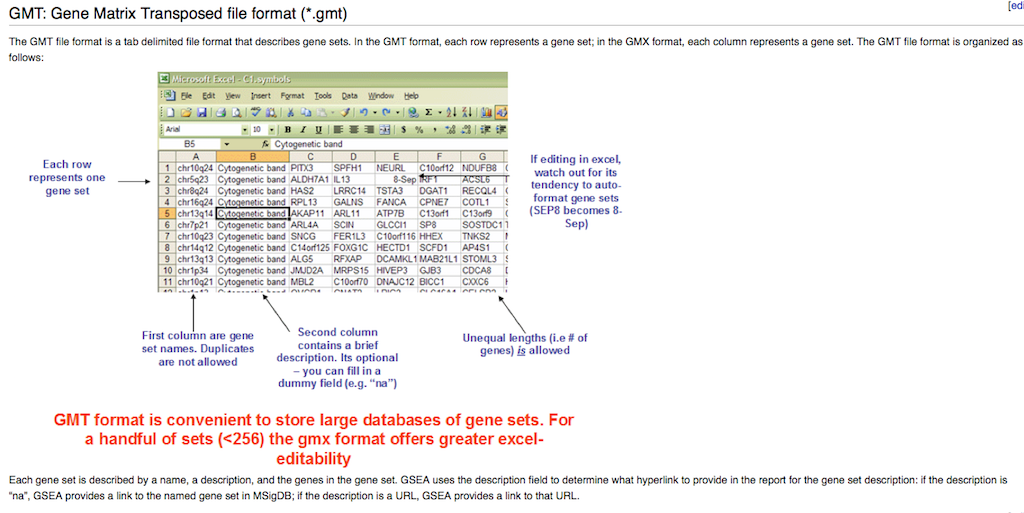Toggle Italic formatting button
Viewport: 1024px width, 513px height.
[x=303, y=130]
